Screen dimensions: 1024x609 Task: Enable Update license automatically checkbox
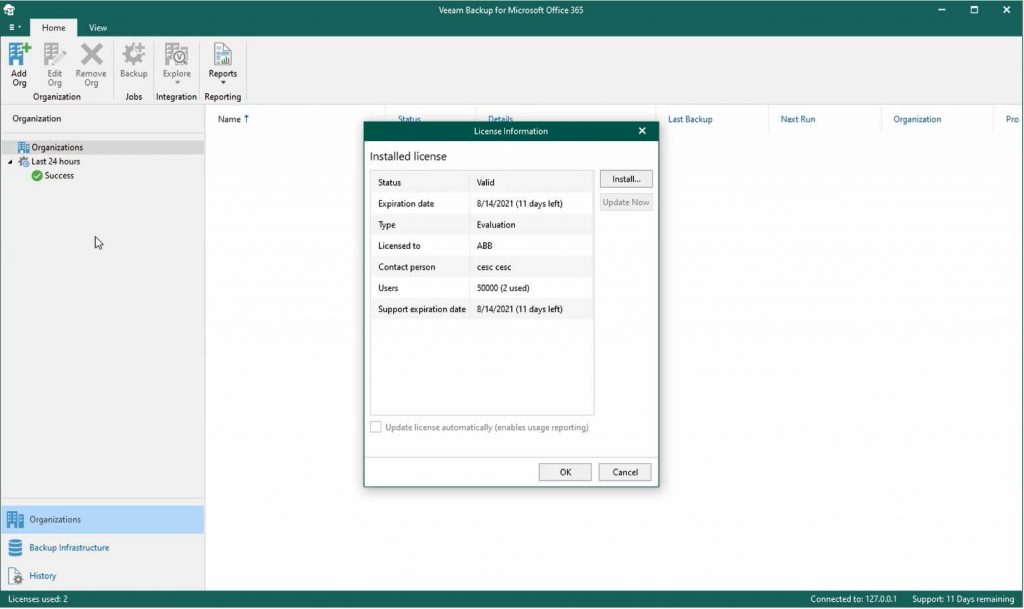tap(376, 427)
